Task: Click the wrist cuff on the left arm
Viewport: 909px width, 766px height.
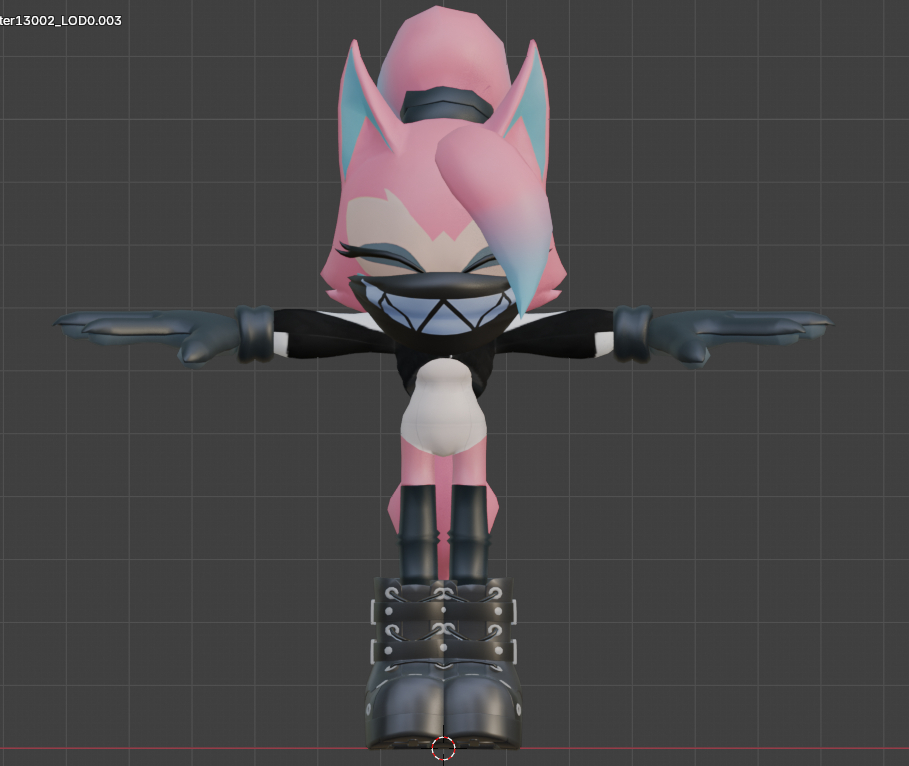Action: [x=256, y=334]
